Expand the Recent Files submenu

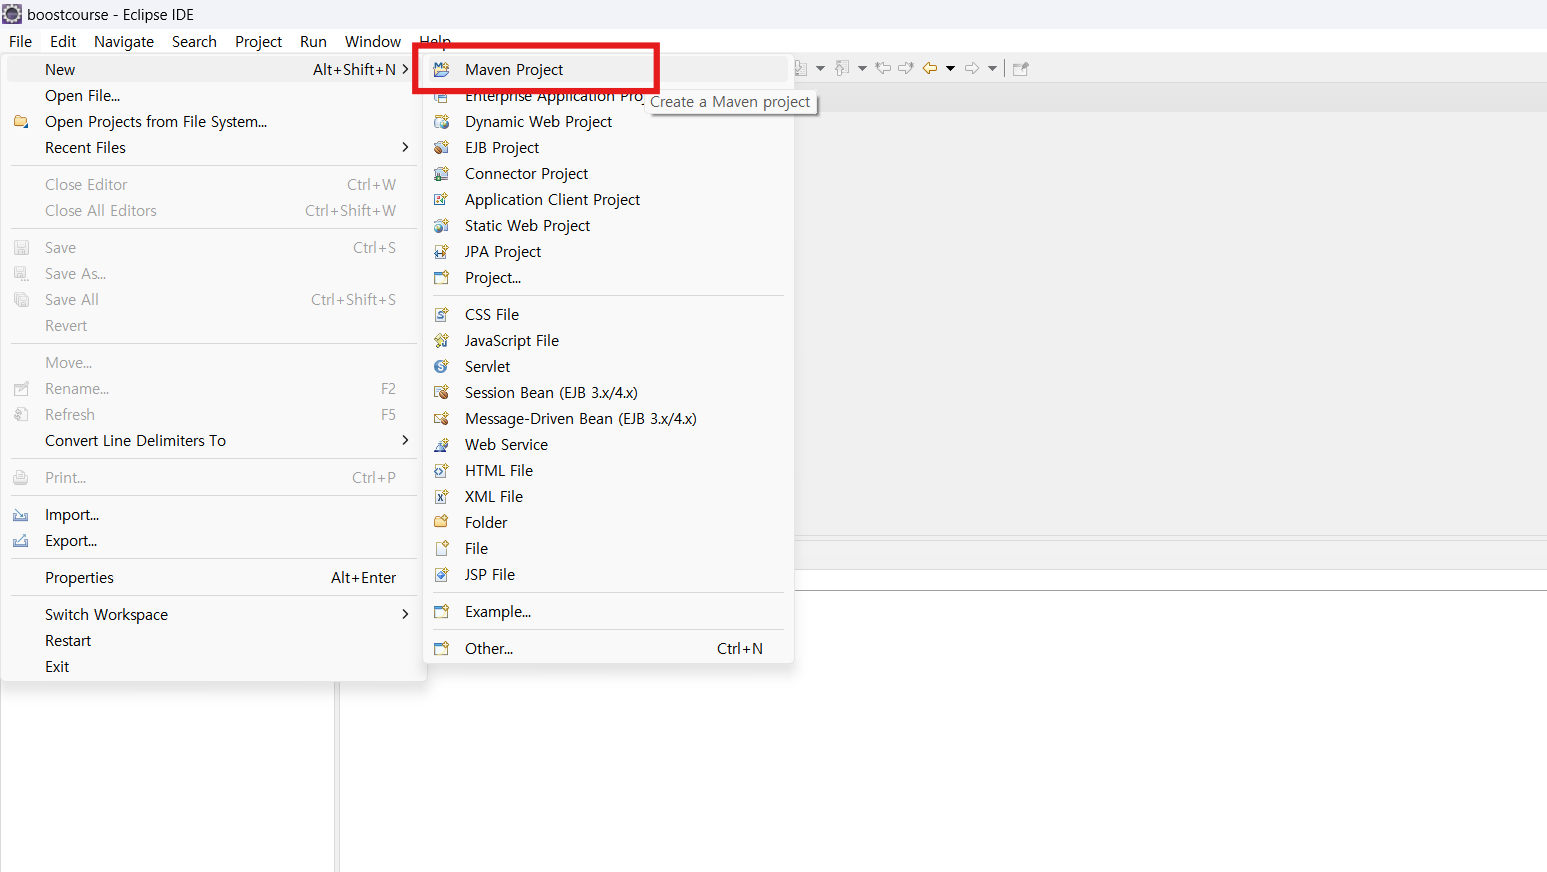pos(212,148)
